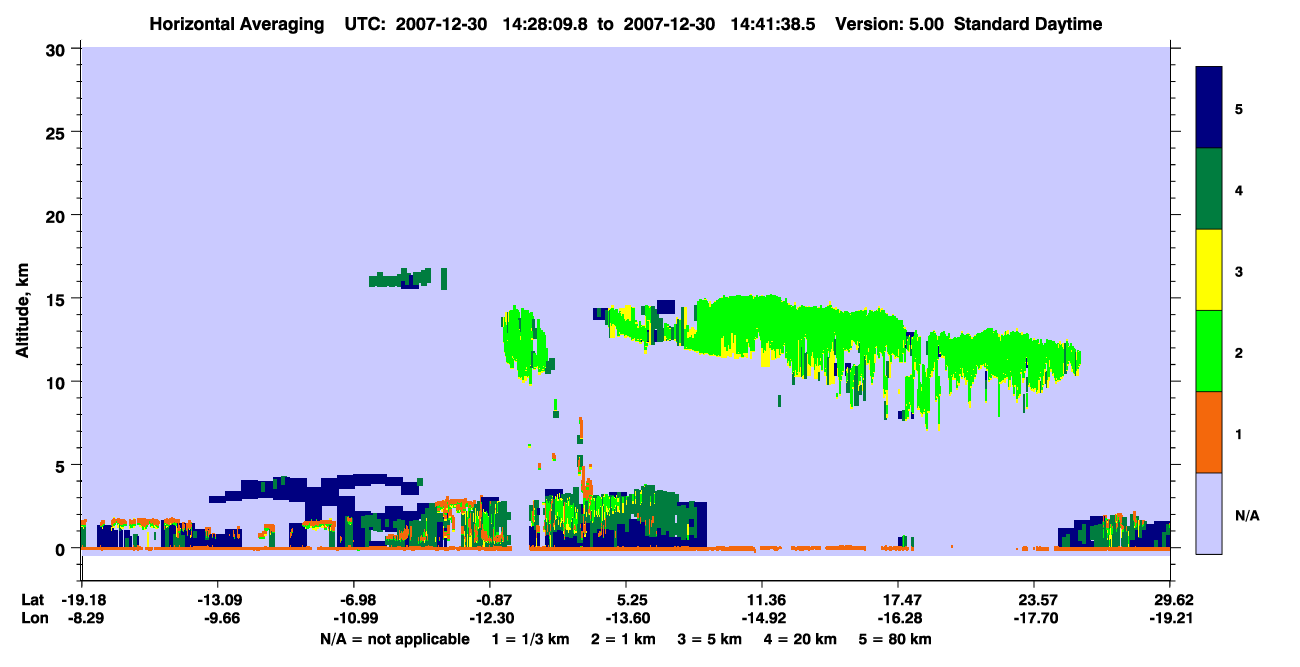Screen dimensions: 1300x667
Task: Click the bright green colorbar segment labeled 2
Action: point(1209,351)
